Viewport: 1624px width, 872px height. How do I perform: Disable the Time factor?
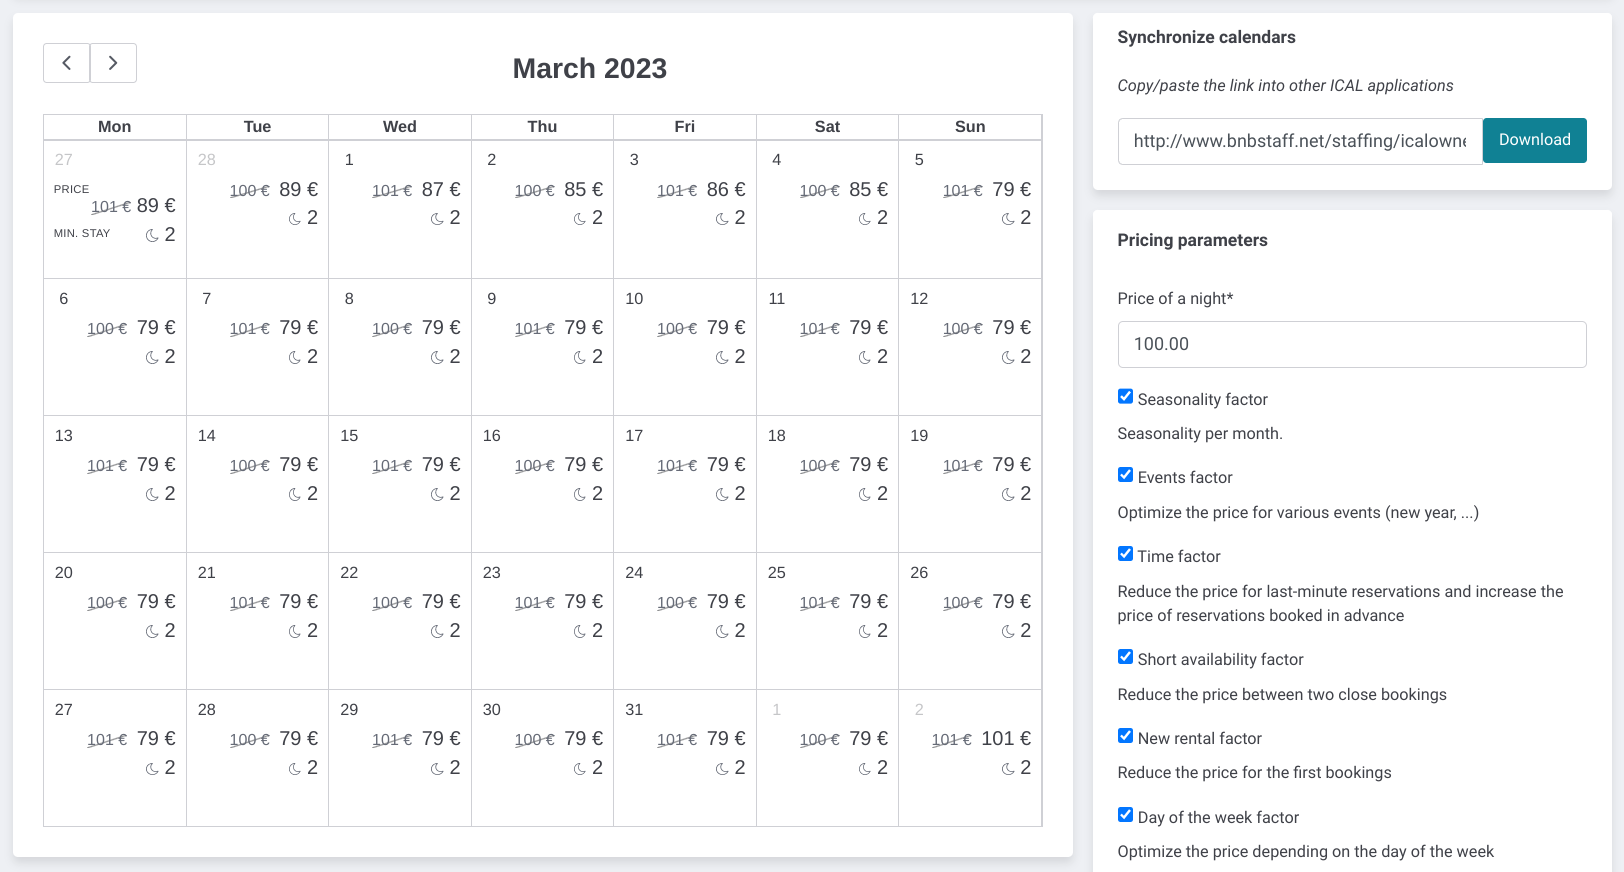tap(1125, 553)
